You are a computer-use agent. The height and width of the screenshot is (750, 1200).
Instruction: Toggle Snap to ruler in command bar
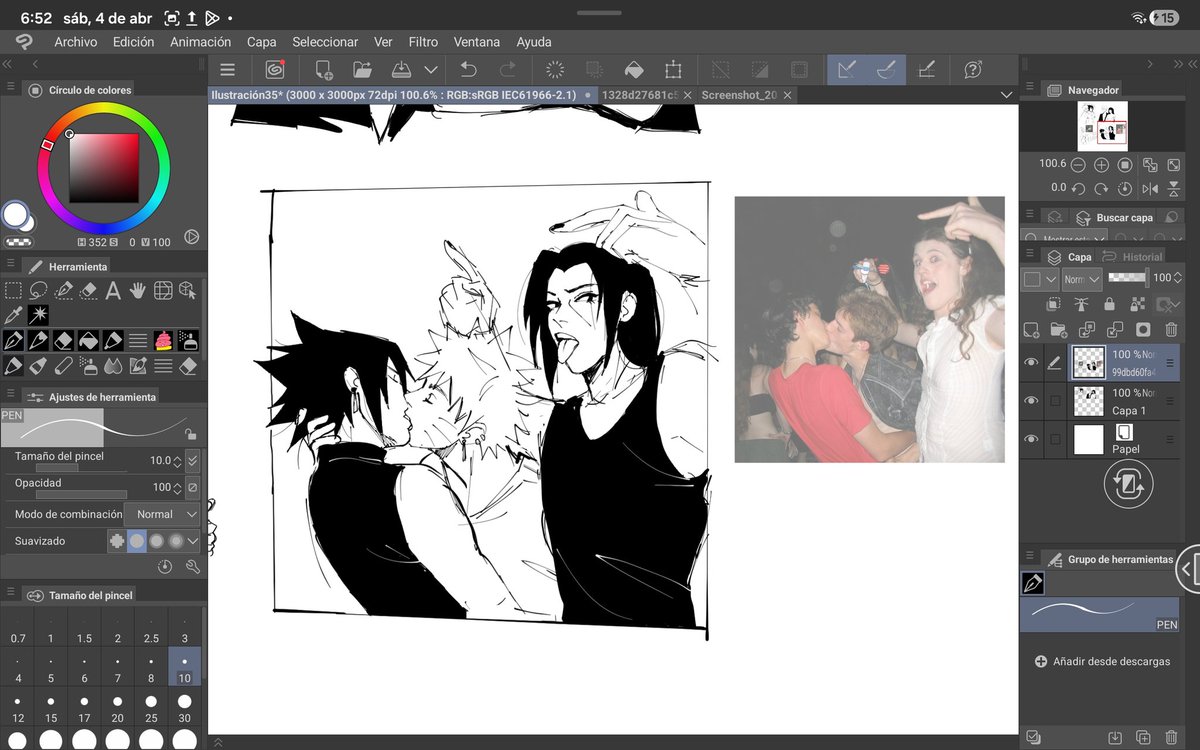(x=847, y=69)
